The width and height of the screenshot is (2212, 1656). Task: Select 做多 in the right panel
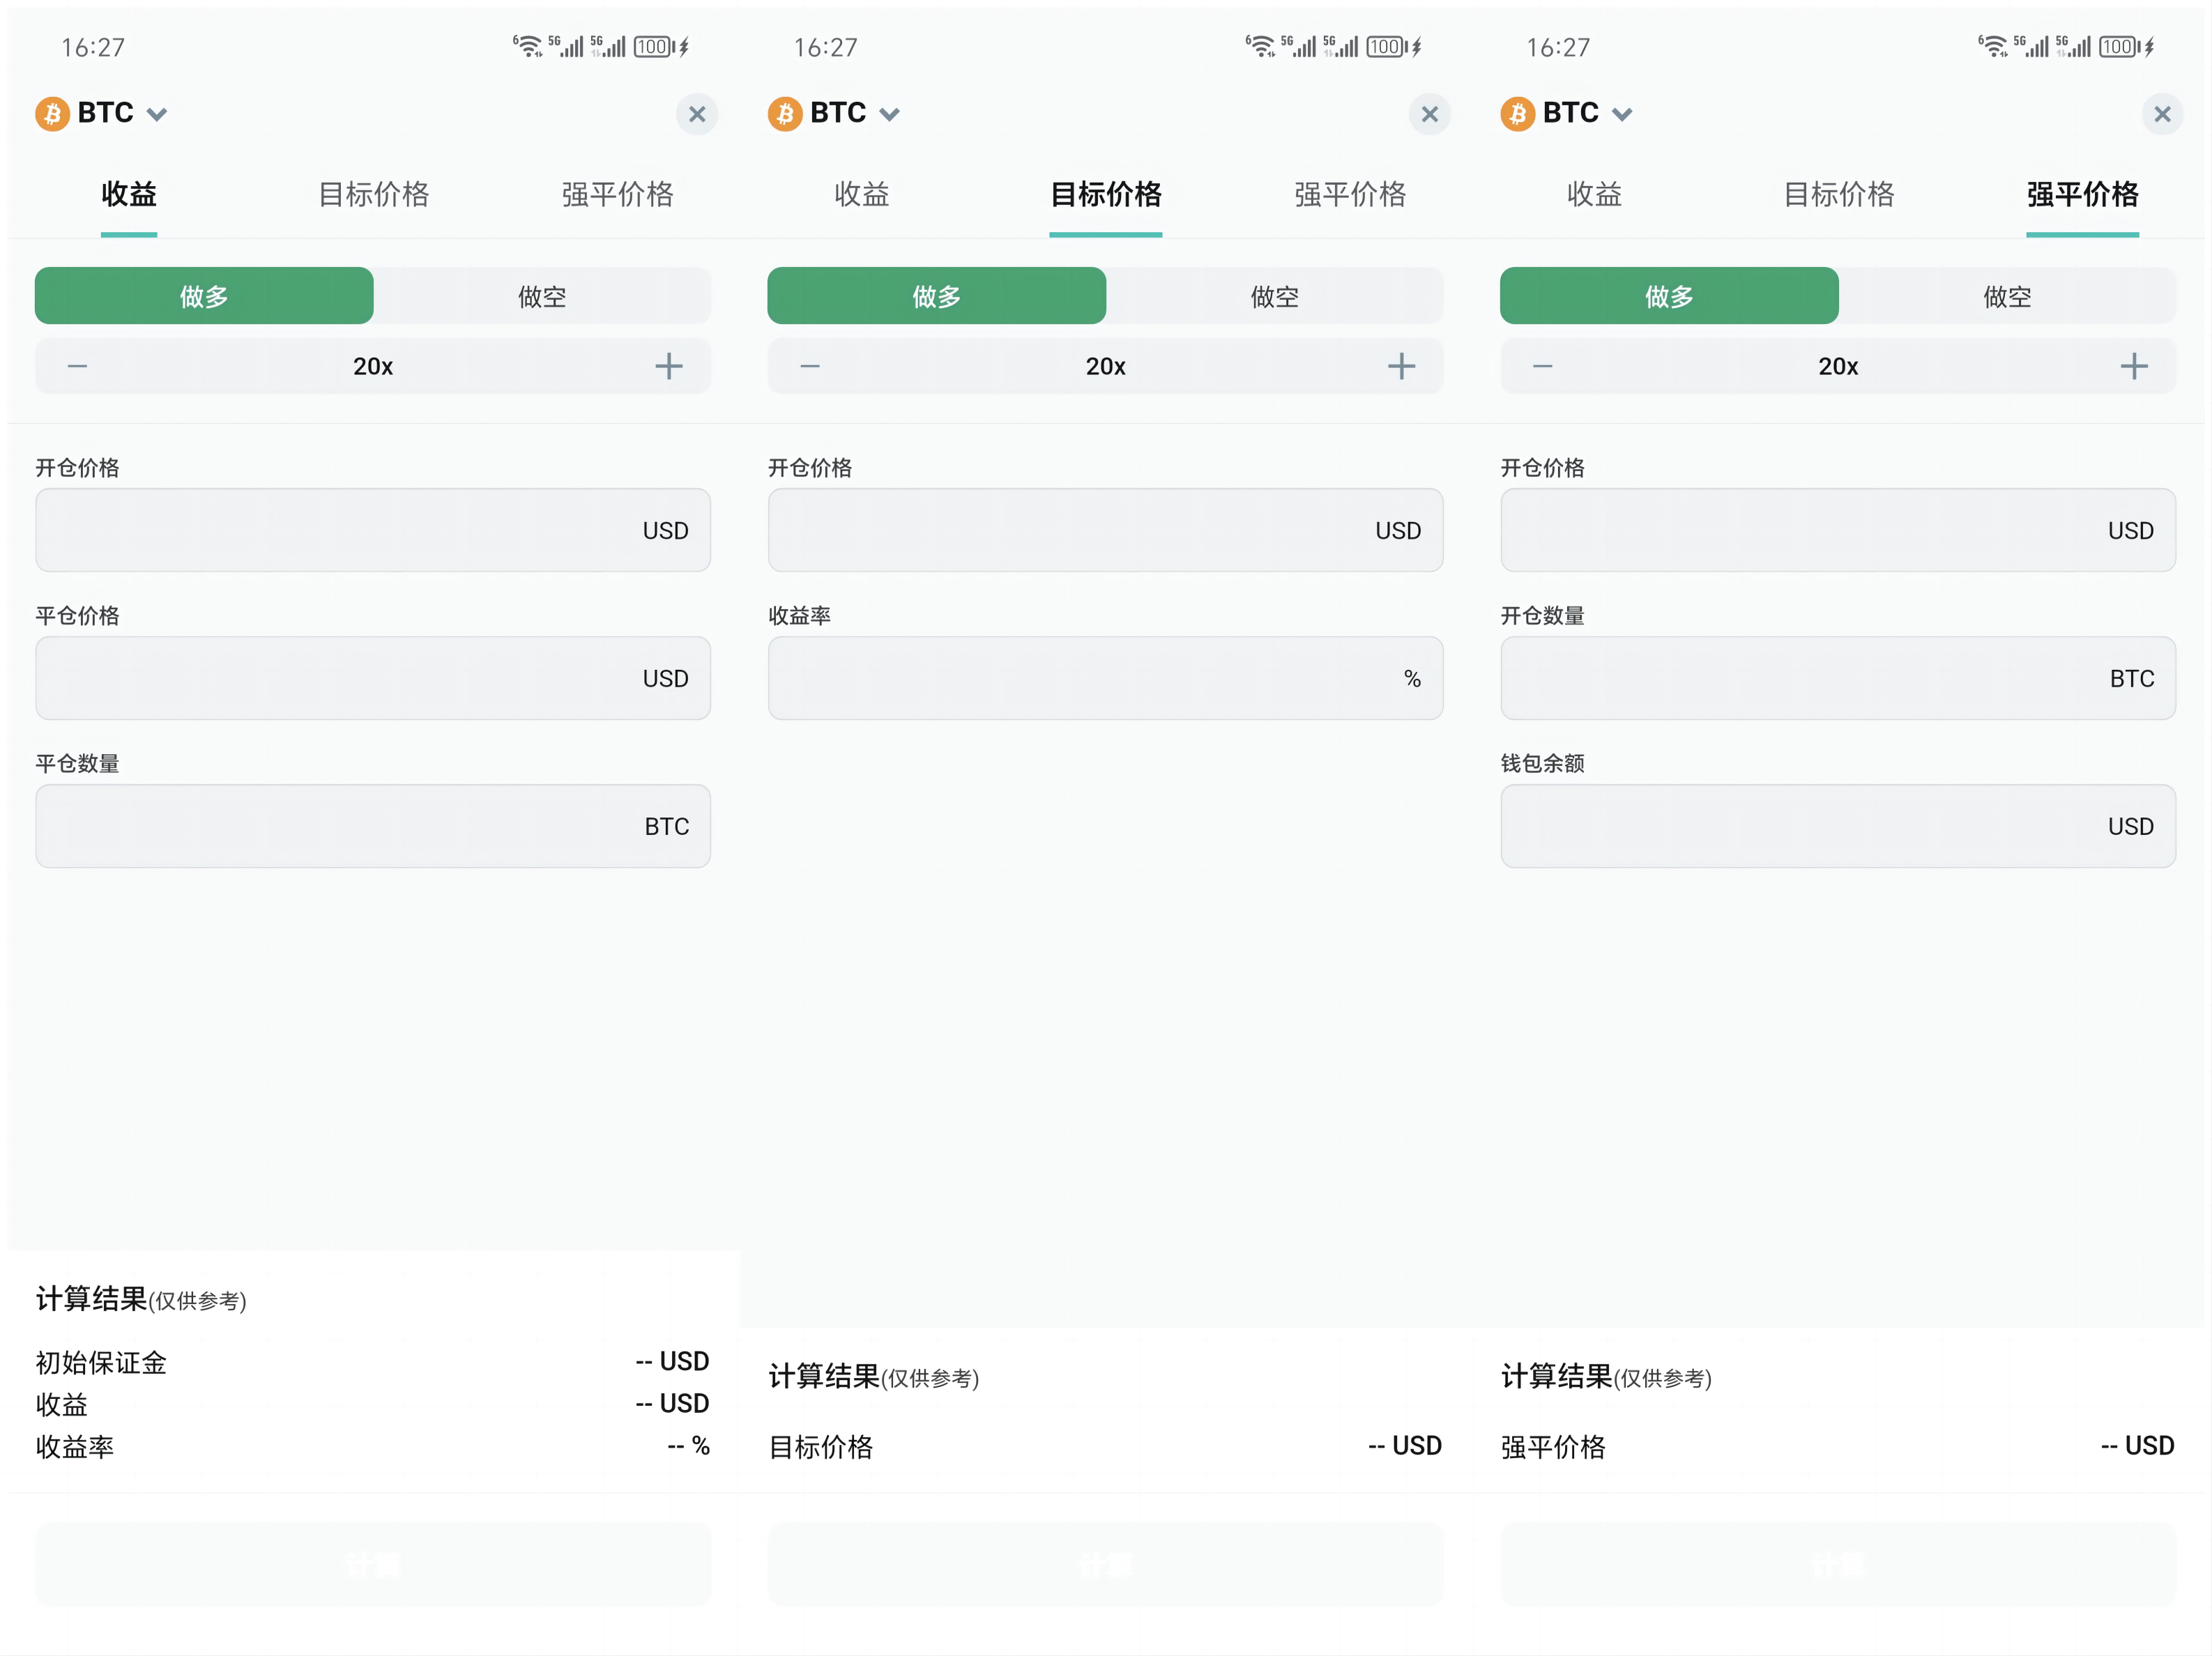(1668, 296)
